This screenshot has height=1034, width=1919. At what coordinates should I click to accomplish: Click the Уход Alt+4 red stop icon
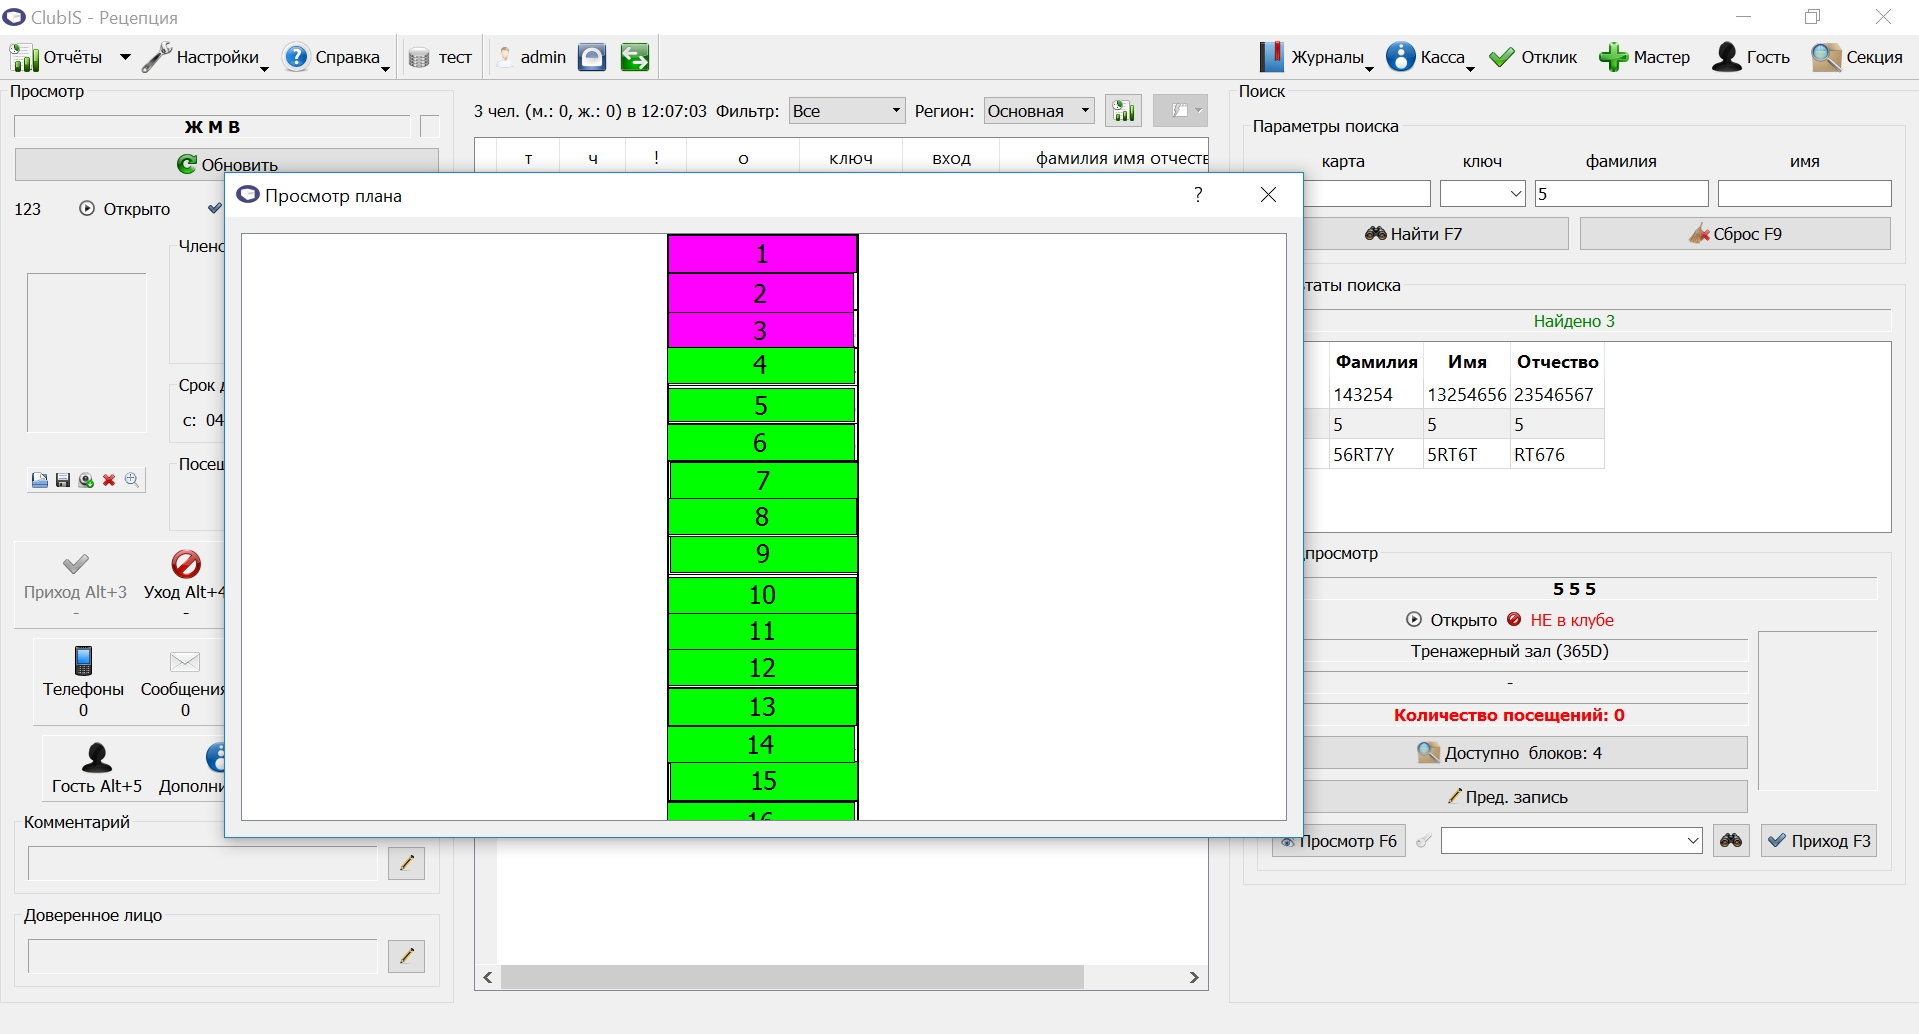coord(186,564)
